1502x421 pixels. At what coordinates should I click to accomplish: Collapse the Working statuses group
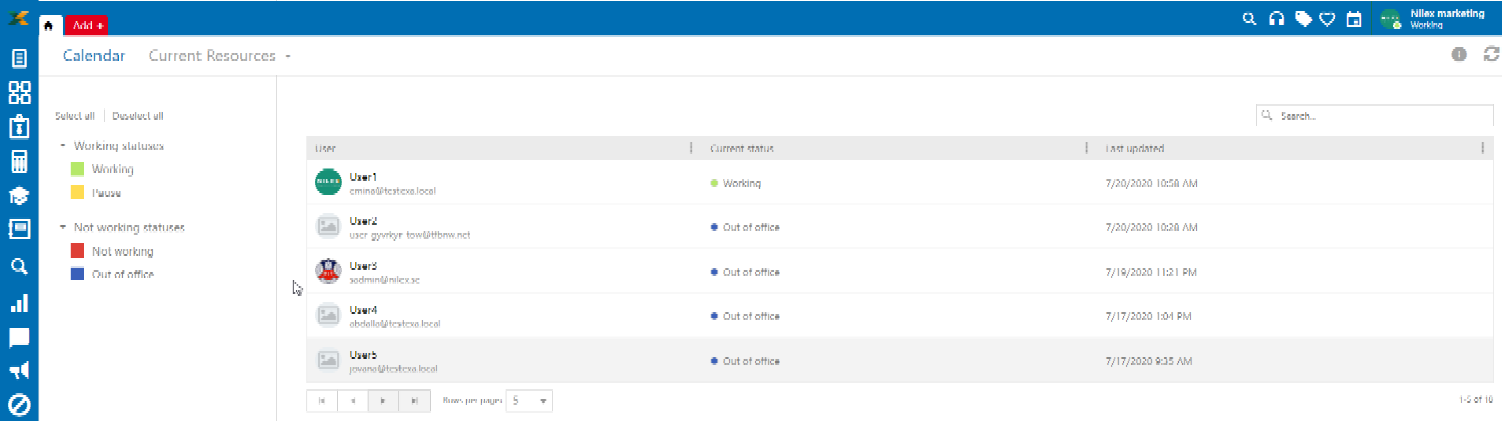[x=63, y=146]
